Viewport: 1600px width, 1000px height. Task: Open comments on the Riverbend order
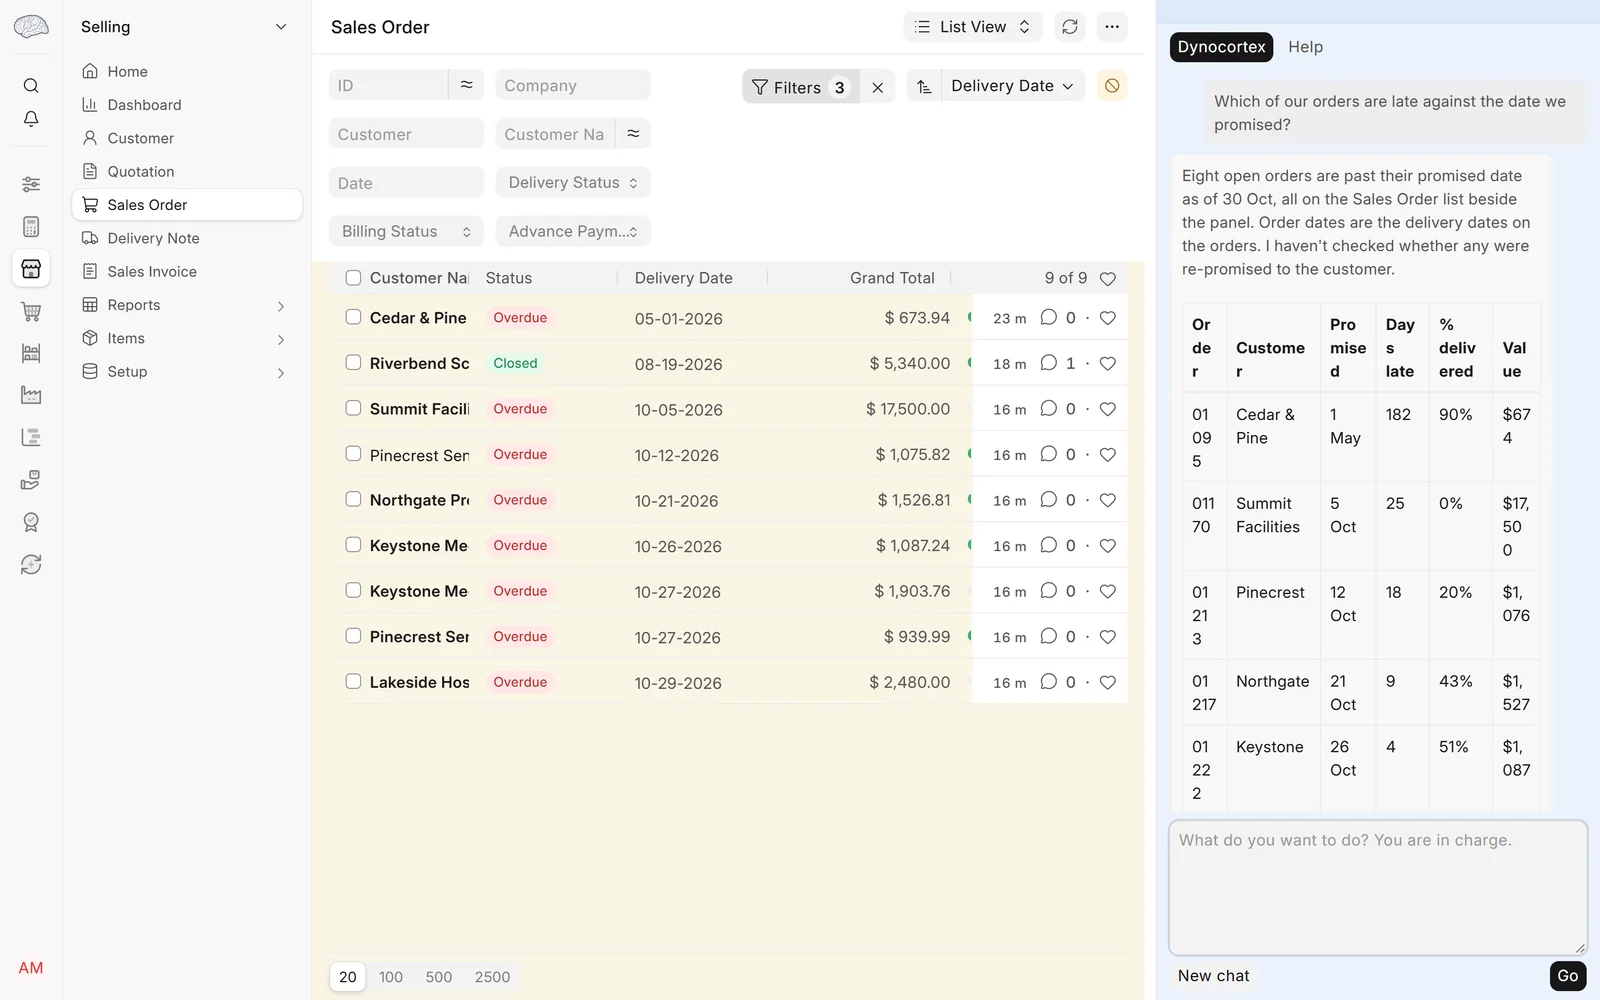coord(1048,363)
